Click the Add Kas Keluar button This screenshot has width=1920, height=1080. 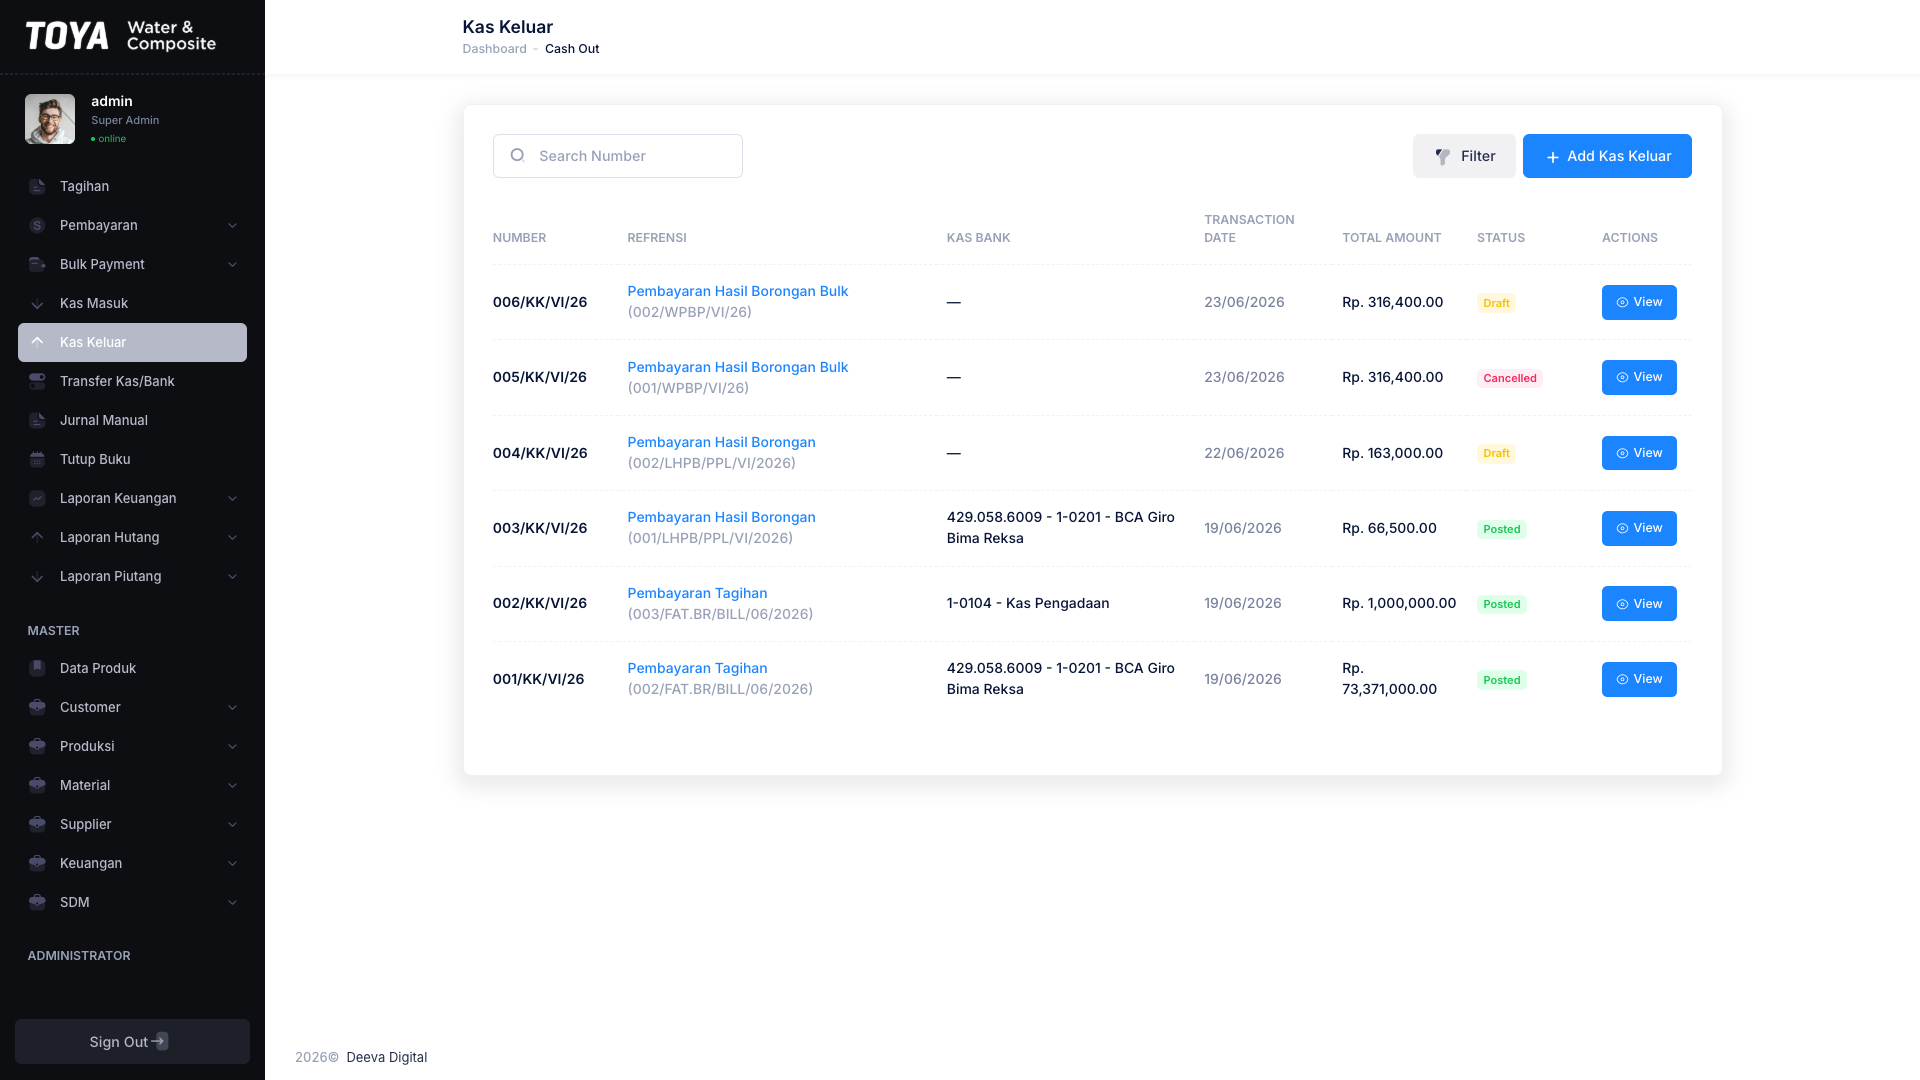[x=1607, y=156]
